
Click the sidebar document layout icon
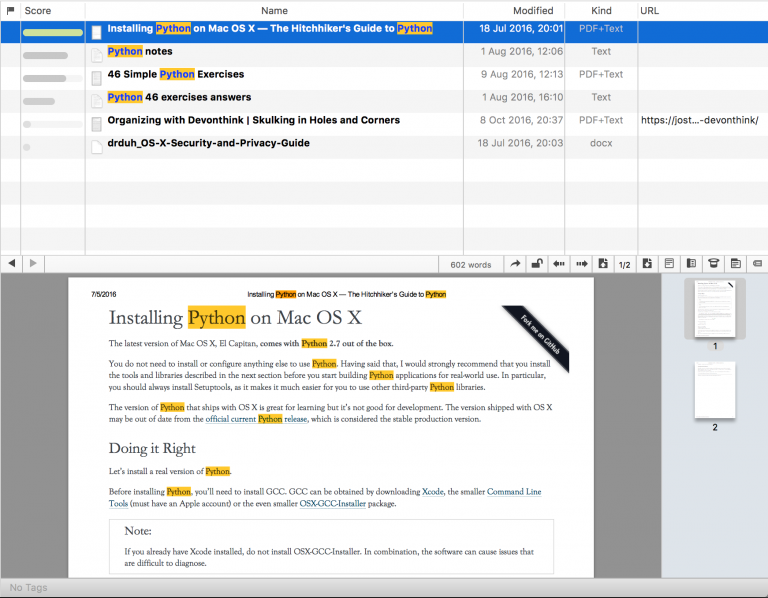[x=691, y=264]
